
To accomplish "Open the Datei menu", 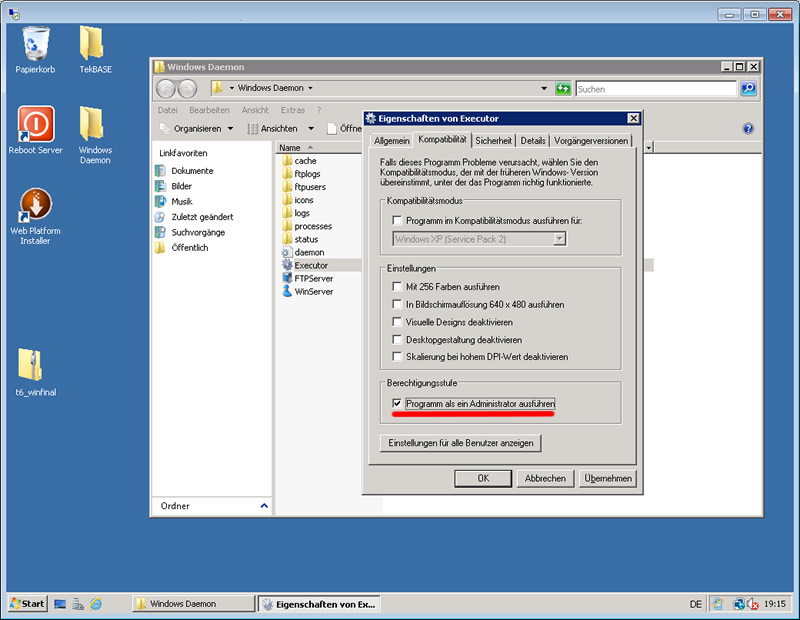I will tap(167, 110).
